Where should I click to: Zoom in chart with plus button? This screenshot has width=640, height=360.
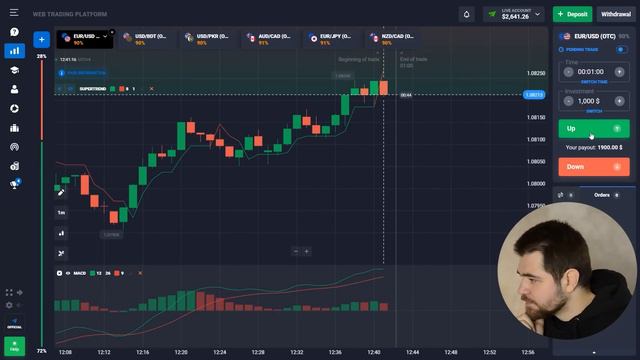pyautogui.click(x=307, y=251)
